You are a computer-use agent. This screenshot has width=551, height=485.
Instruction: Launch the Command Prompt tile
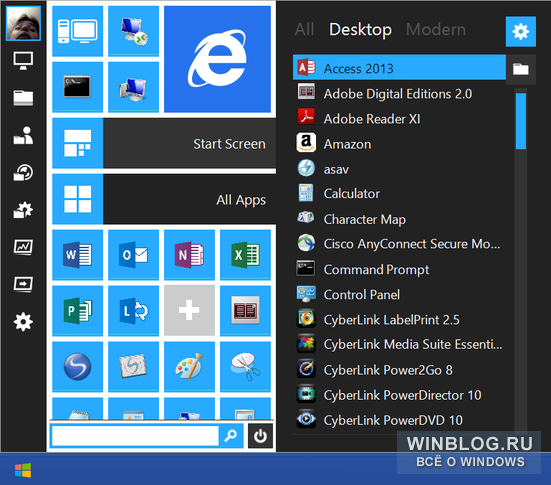point(78,87)
